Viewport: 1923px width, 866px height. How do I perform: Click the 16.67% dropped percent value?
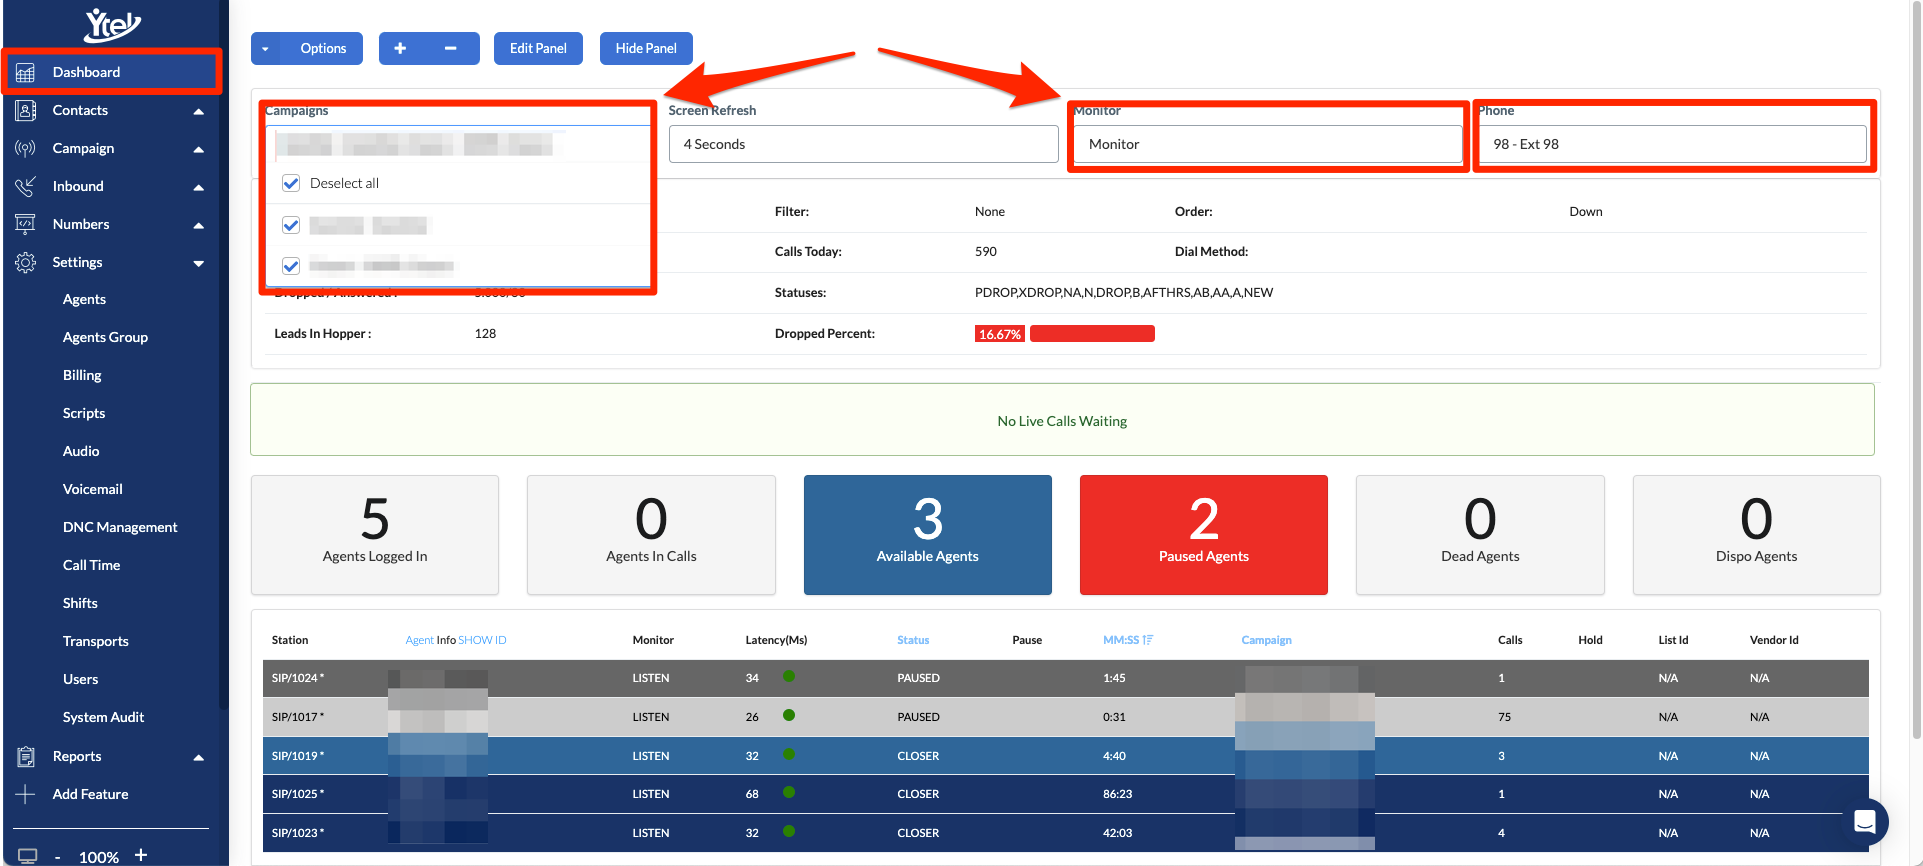pyautogui.click(x=1000, y=334)
